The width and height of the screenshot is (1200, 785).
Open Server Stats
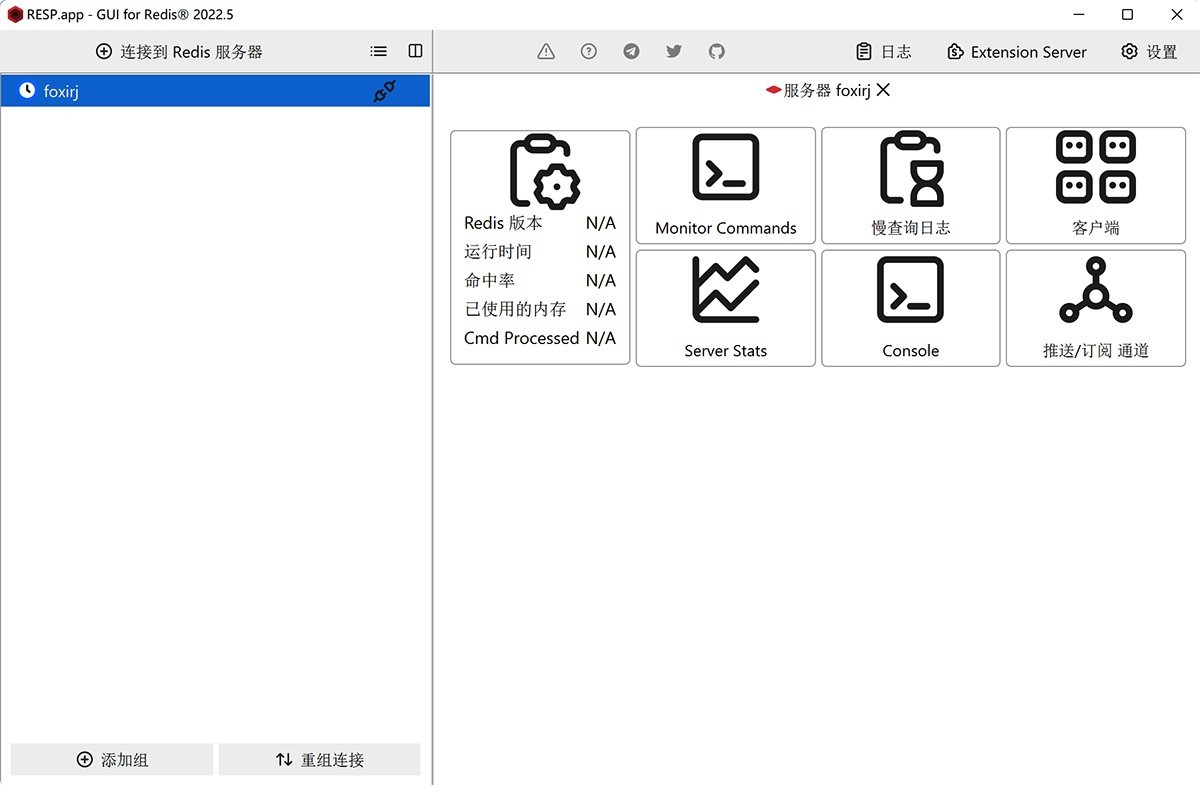coord(725,307)
